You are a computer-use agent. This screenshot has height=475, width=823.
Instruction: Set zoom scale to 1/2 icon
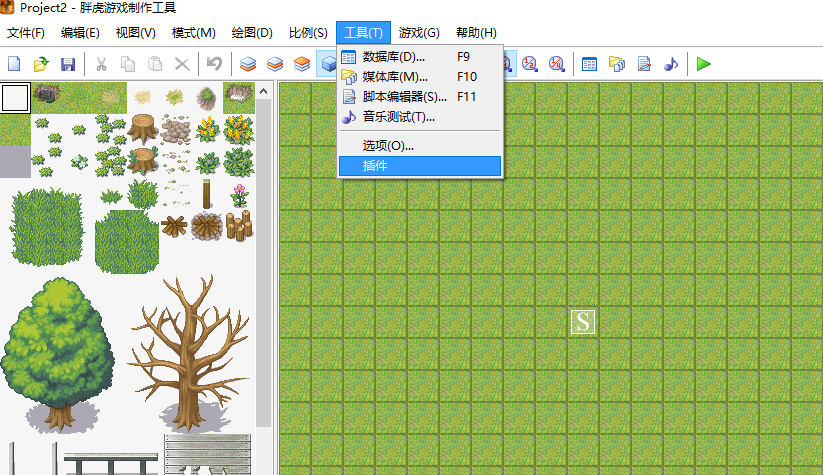point(529,64)
